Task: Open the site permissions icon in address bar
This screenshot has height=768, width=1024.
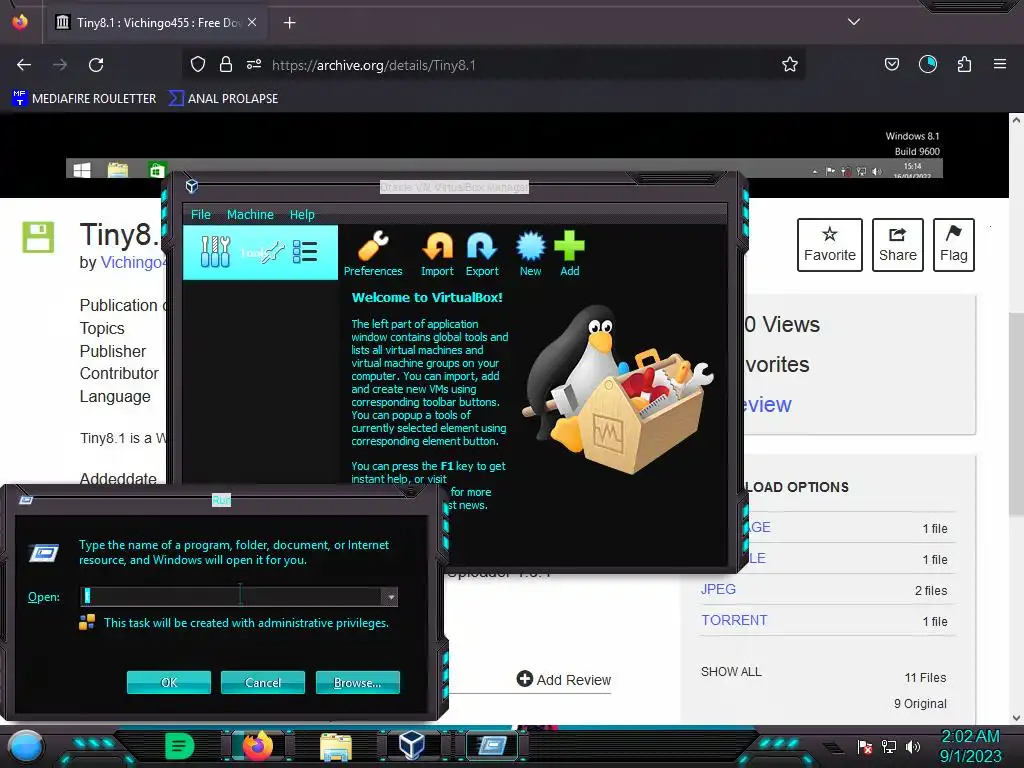Action: (254, 64)
